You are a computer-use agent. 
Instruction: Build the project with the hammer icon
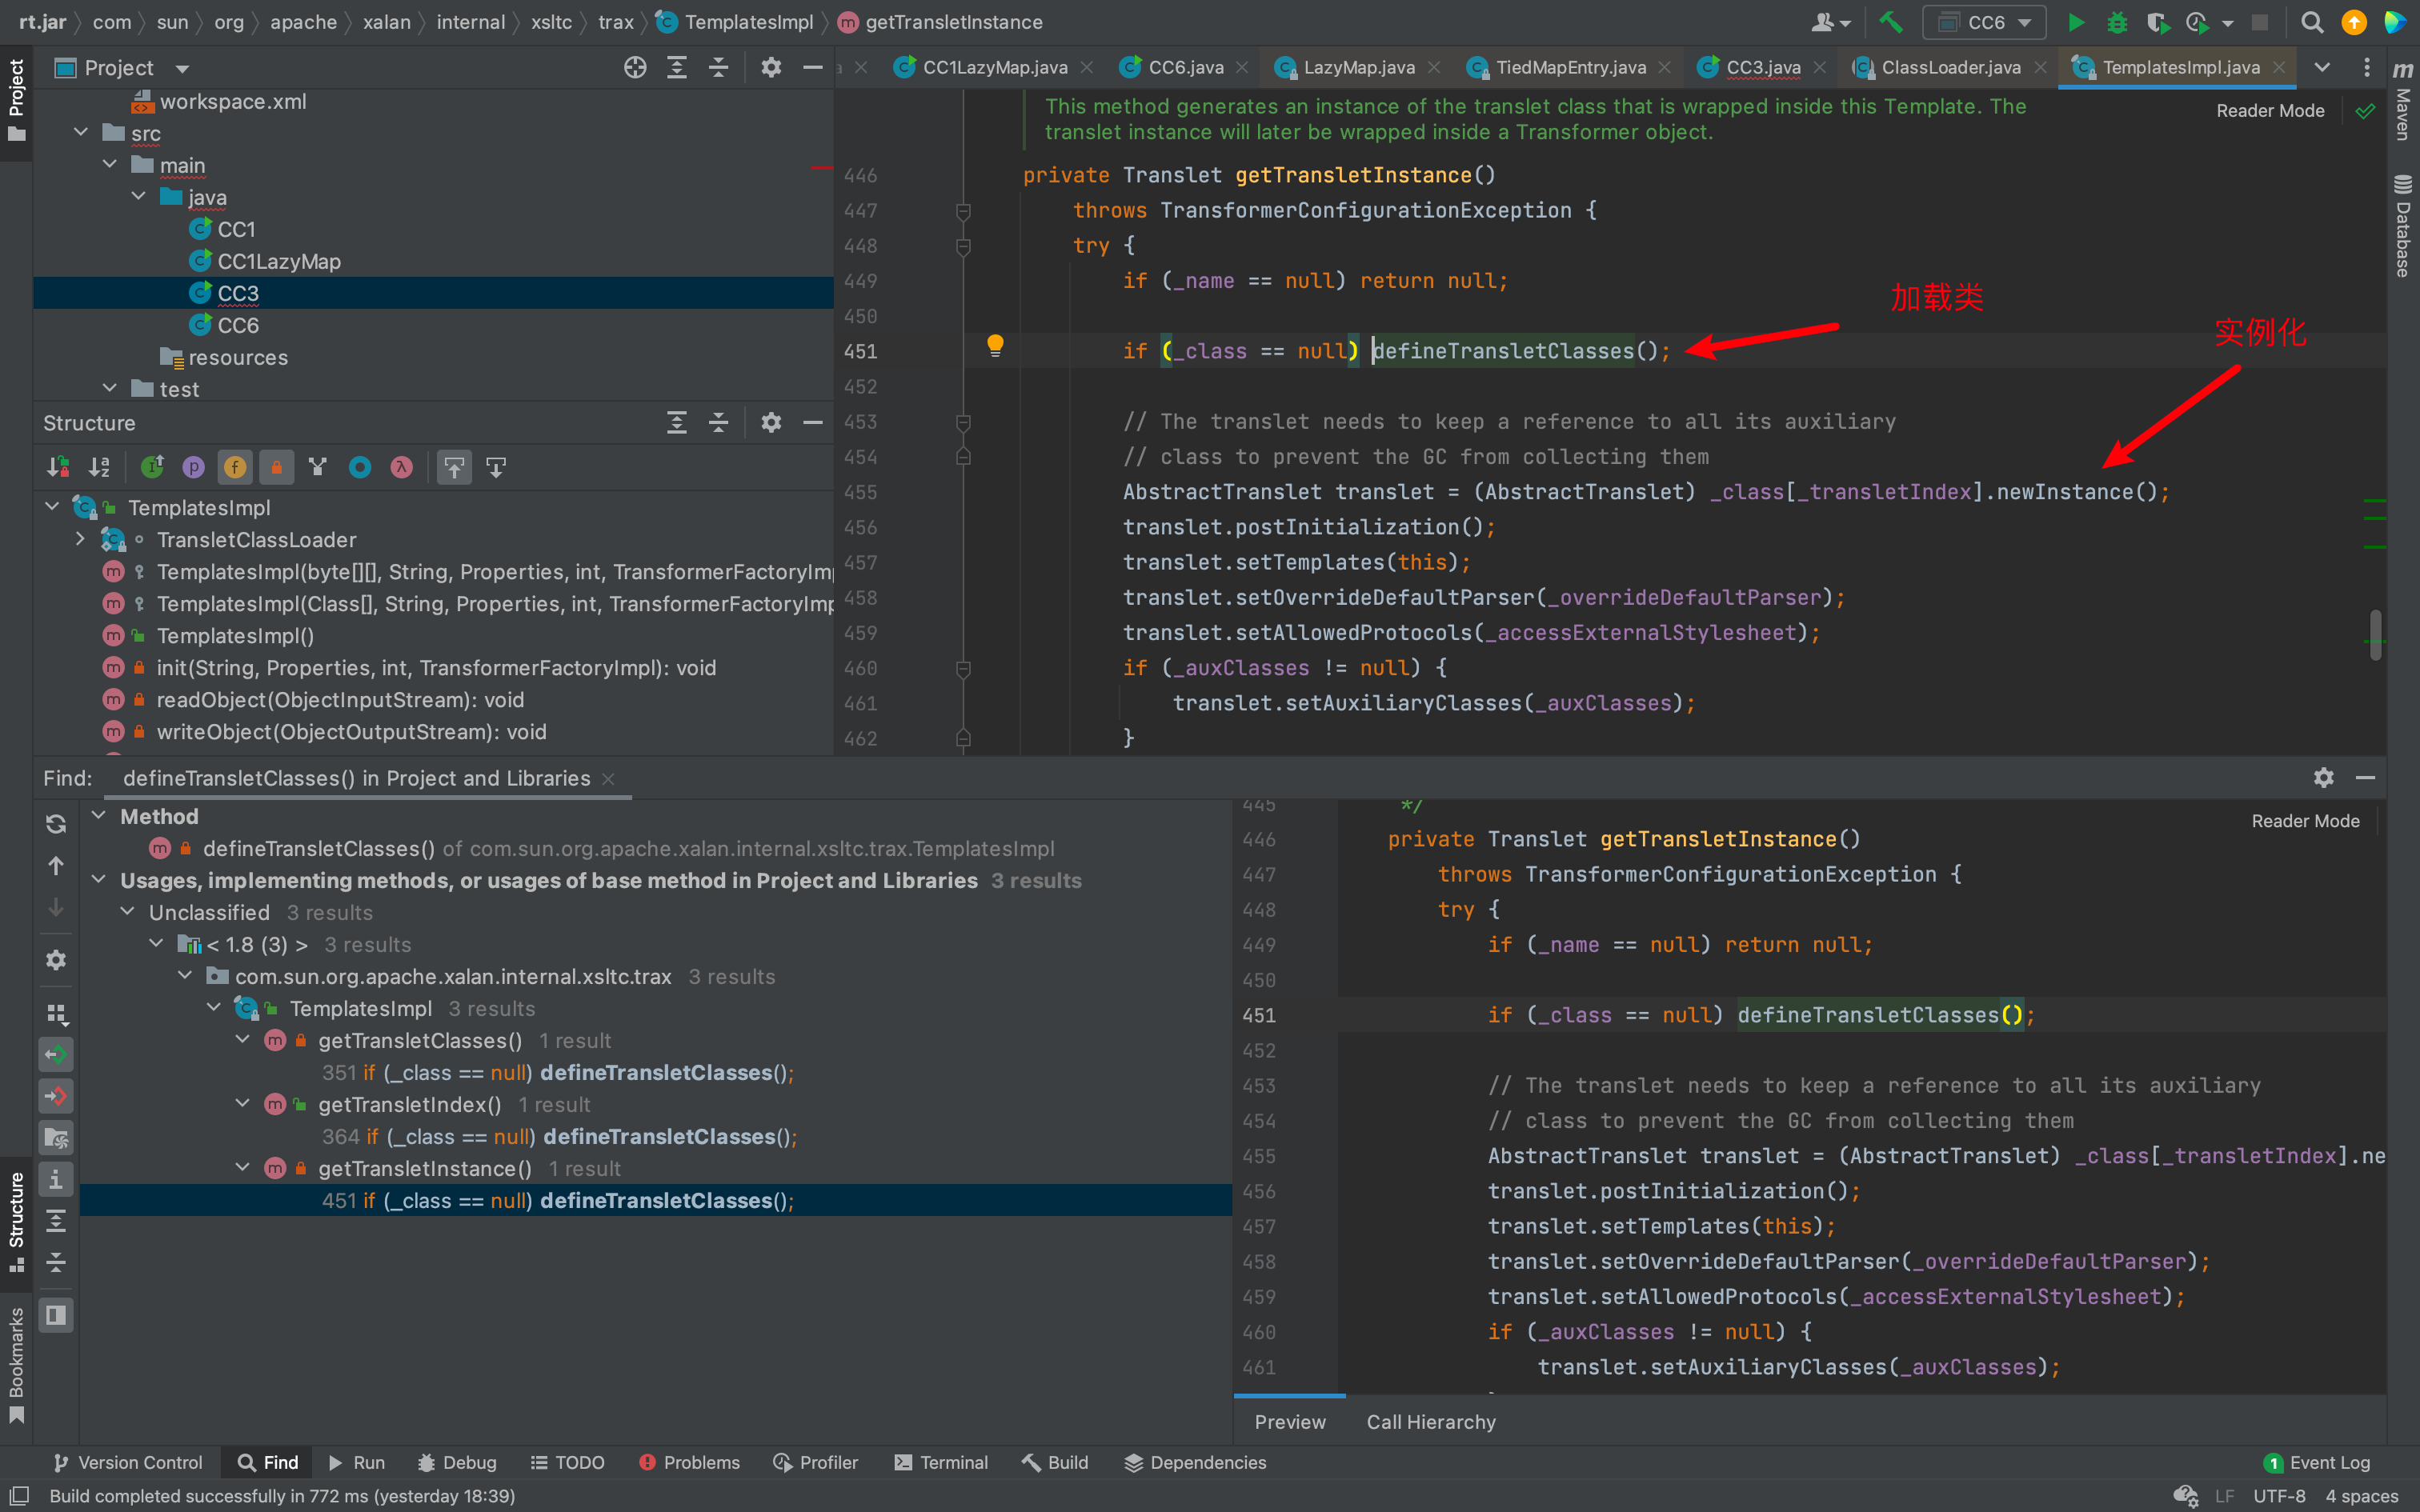pyautogui.click(x=1890, y=22)
